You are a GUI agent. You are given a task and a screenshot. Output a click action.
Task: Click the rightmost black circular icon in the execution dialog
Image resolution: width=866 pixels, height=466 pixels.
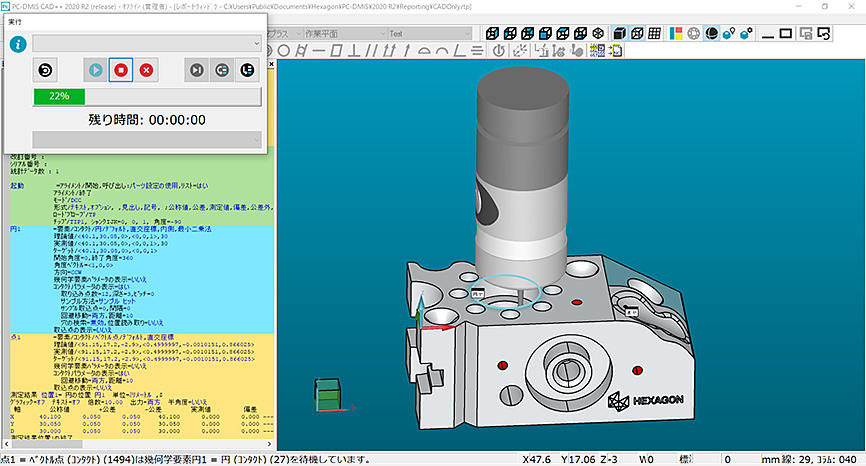(x=247, y=70)
